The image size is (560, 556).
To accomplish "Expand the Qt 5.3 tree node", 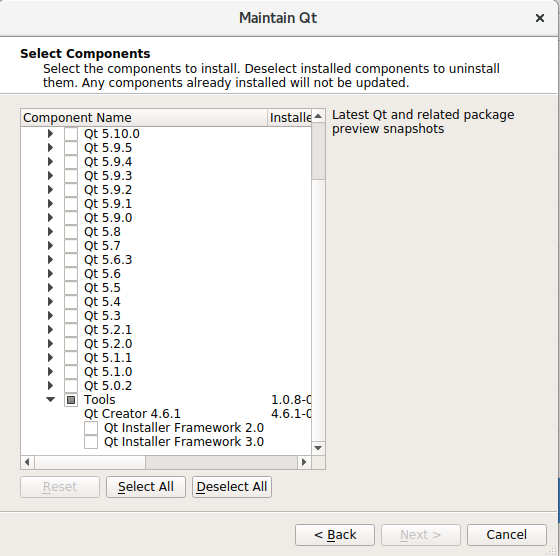I will pos(50,316).
